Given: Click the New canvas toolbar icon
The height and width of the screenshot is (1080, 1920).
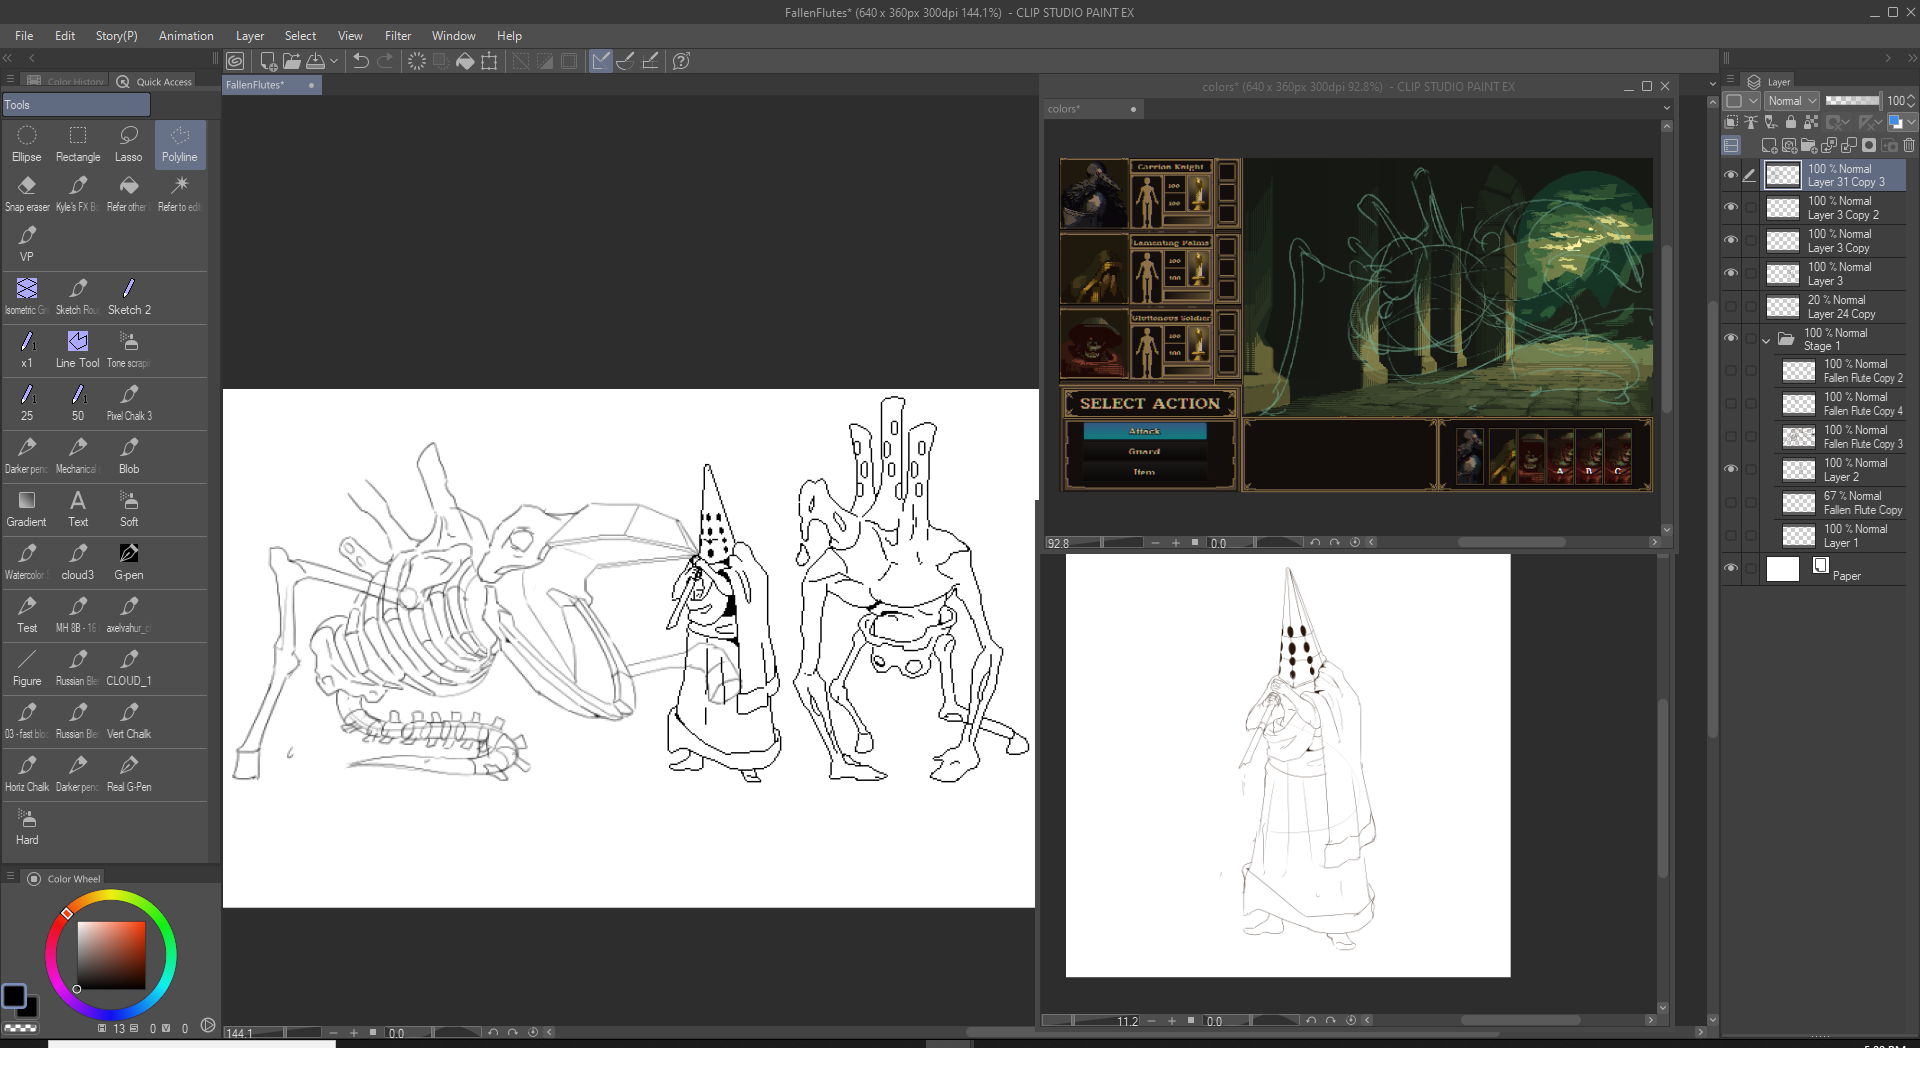Looking at the screenshot, I should coord(268,61).
